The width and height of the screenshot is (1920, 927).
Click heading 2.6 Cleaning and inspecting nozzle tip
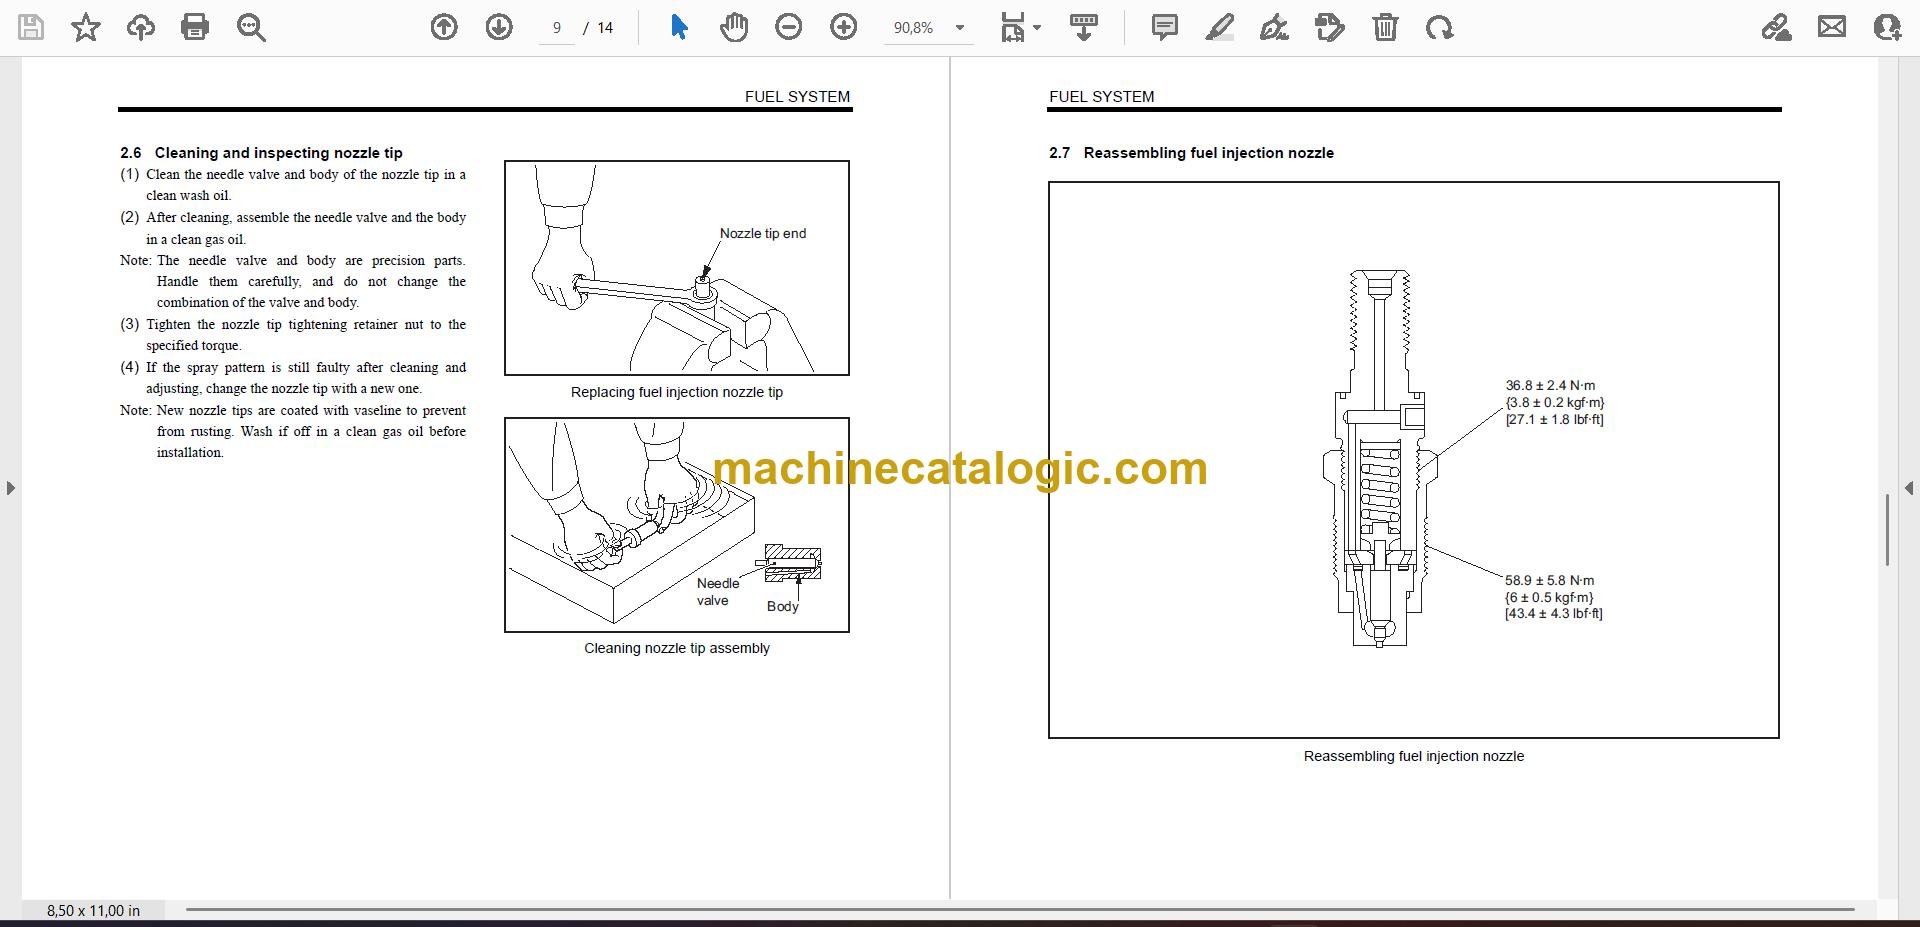(x=261, y=153)
